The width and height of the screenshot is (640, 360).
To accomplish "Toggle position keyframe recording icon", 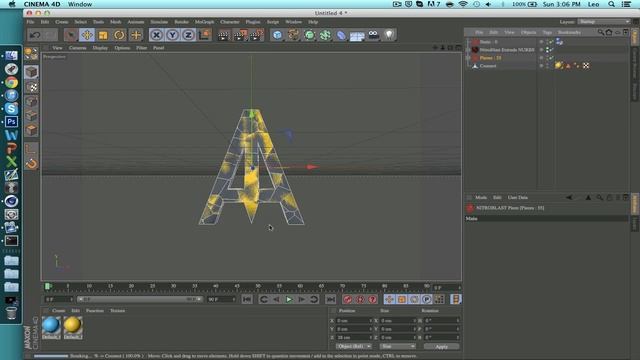I will pos(389,299).
